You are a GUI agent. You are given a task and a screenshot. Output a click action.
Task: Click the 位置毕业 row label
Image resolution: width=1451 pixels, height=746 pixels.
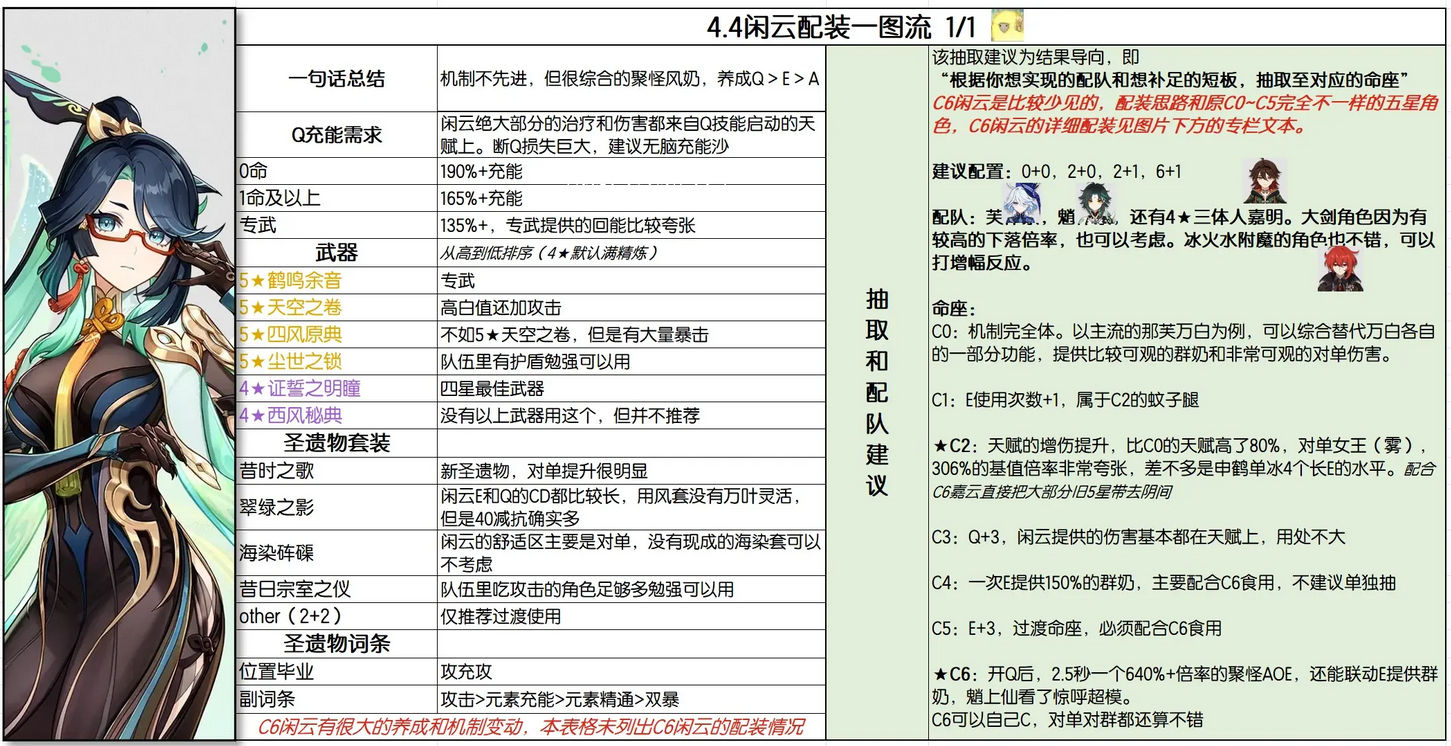pos(336,671)
